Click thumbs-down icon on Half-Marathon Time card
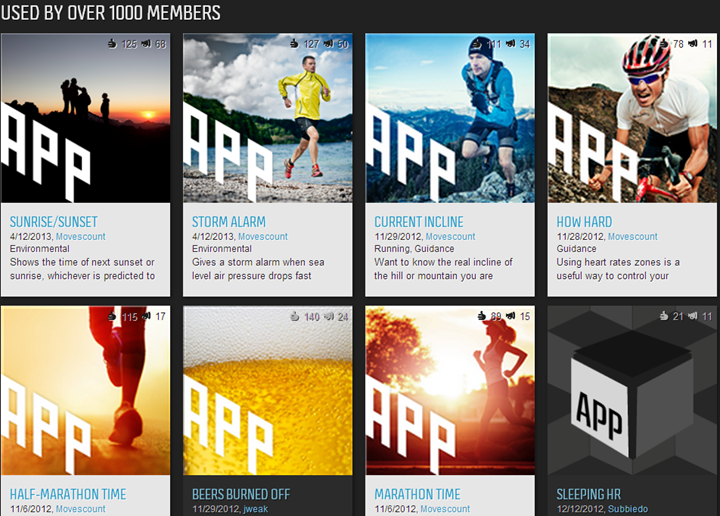 coord(146,316)
